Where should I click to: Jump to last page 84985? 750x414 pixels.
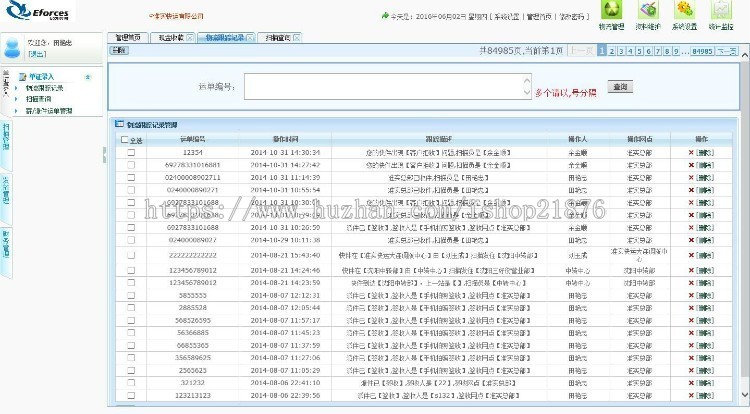(x=702, y=51)
